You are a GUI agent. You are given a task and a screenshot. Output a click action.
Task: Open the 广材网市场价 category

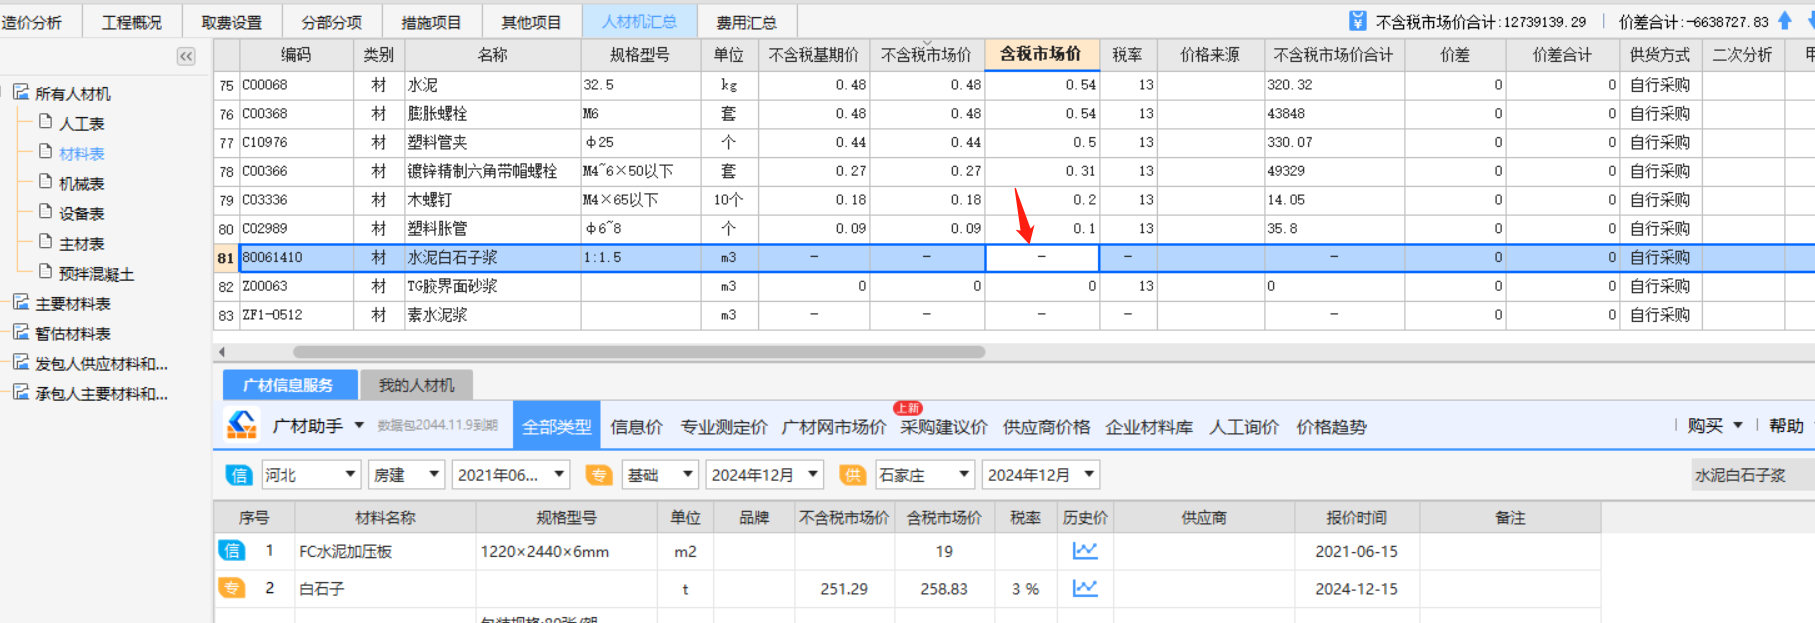point(833,427)
